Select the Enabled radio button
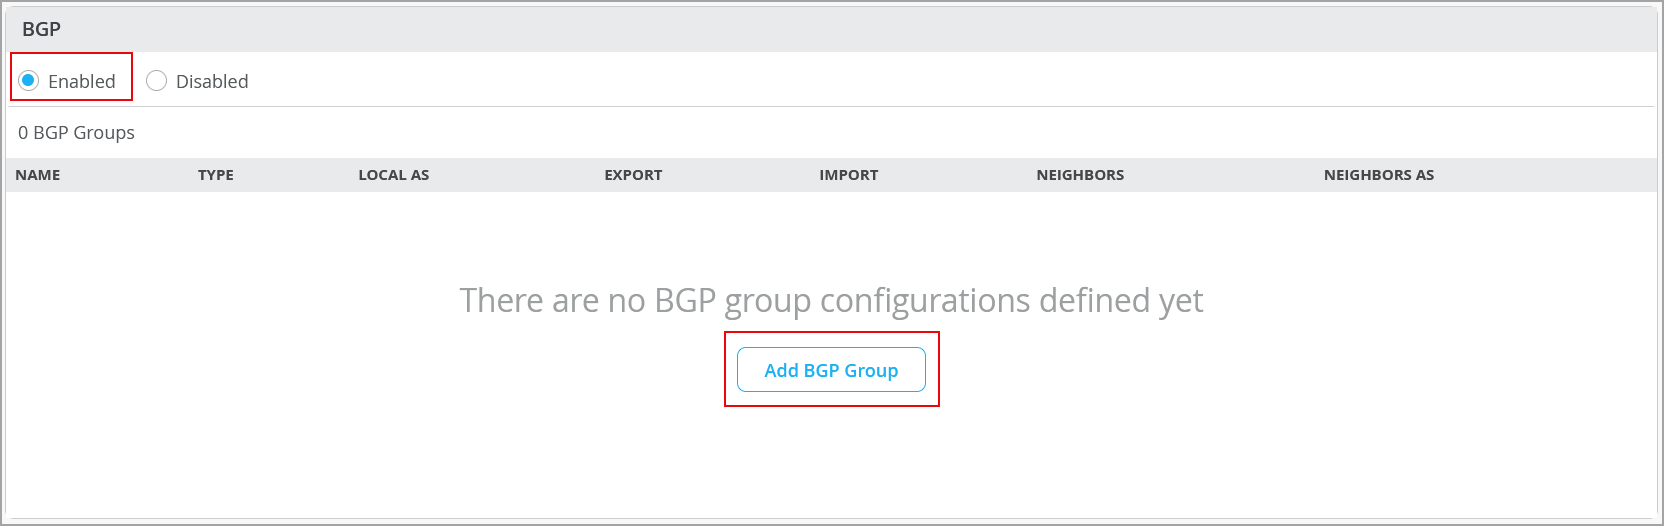The width and height of the screenshot is (1664, 526). click(x=29, y=81)
